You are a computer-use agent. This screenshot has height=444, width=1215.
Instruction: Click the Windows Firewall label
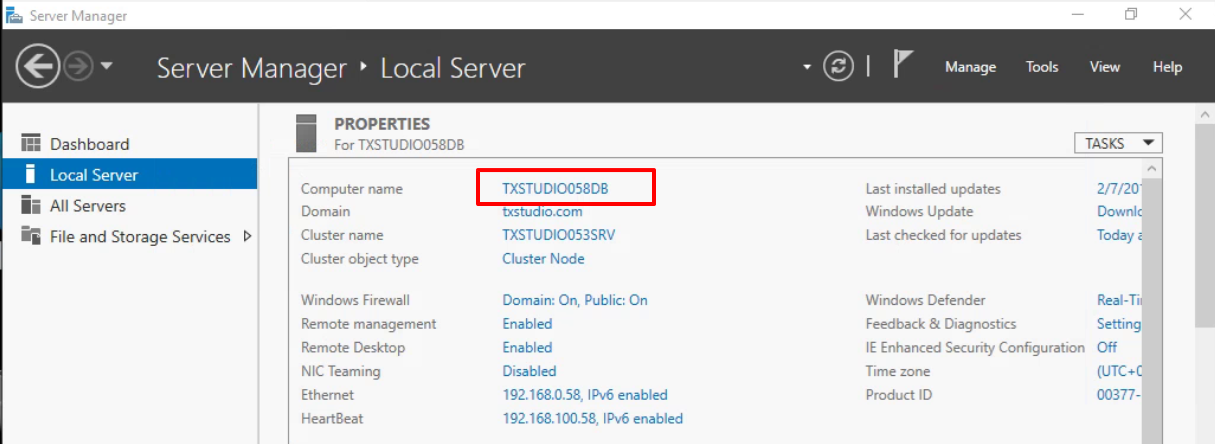click(x=355, y=300)
